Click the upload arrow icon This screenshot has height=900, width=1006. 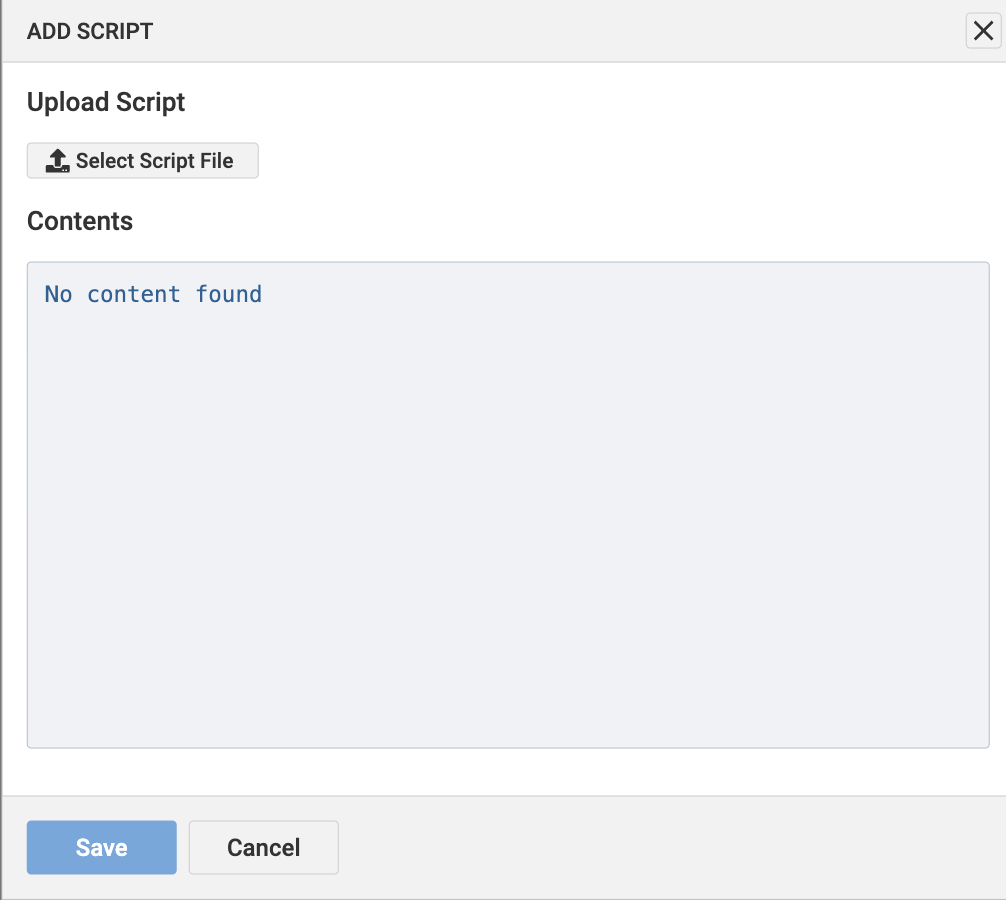click(58, 161)
